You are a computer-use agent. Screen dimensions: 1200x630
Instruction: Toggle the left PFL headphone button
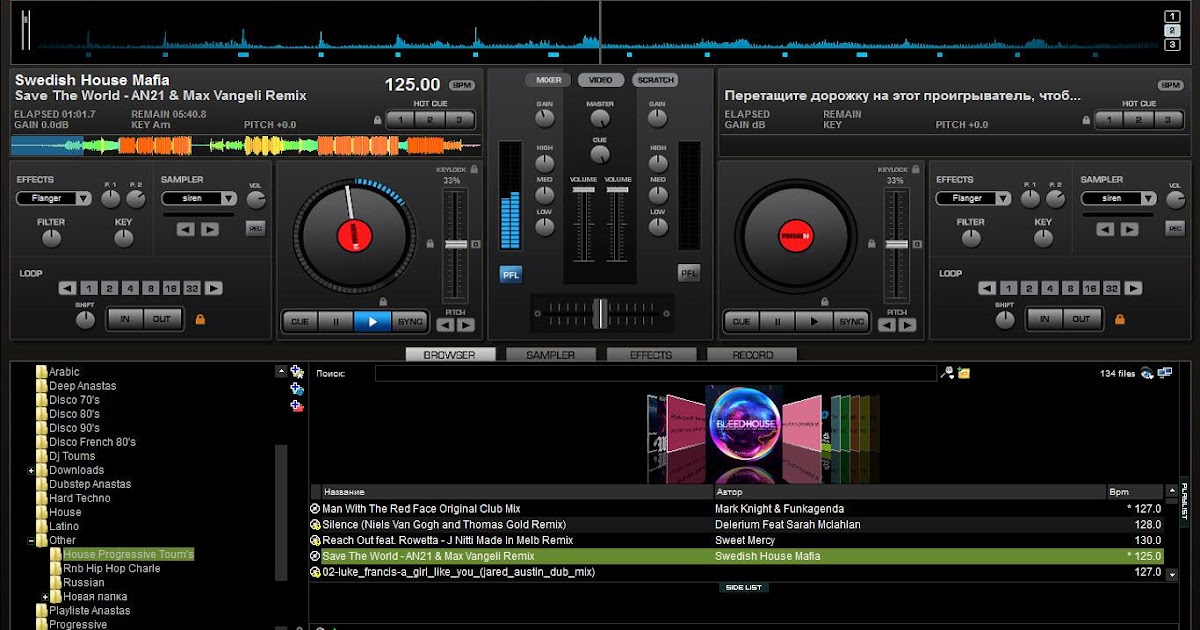511,274
